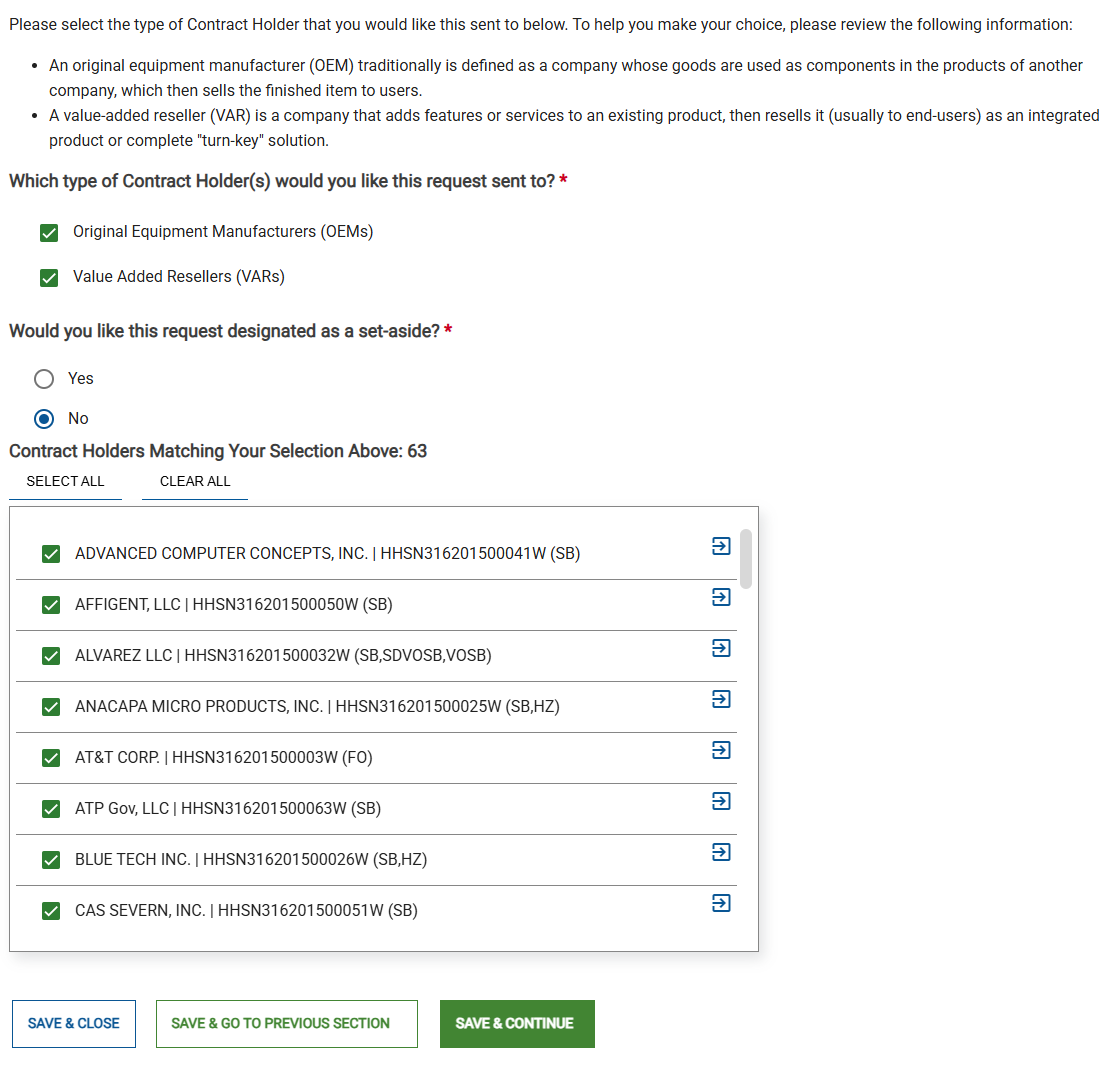The height and width of the screenshot is (1070, 1114).
Task: Uncheck Original Equipment Manufacturers (OEMs)
Action: pyautogui.click(x=49, y=232)
